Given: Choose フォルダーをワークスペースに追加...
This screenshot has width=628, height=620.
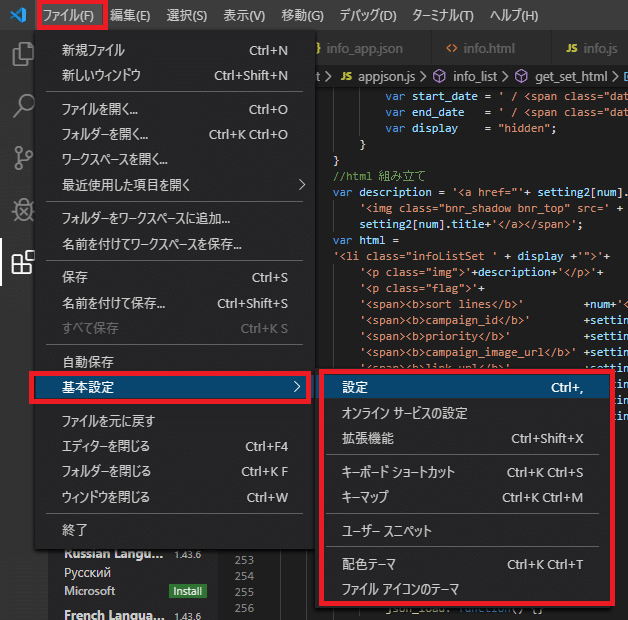Looking at the screenshot, I should [x=175, y=219].
